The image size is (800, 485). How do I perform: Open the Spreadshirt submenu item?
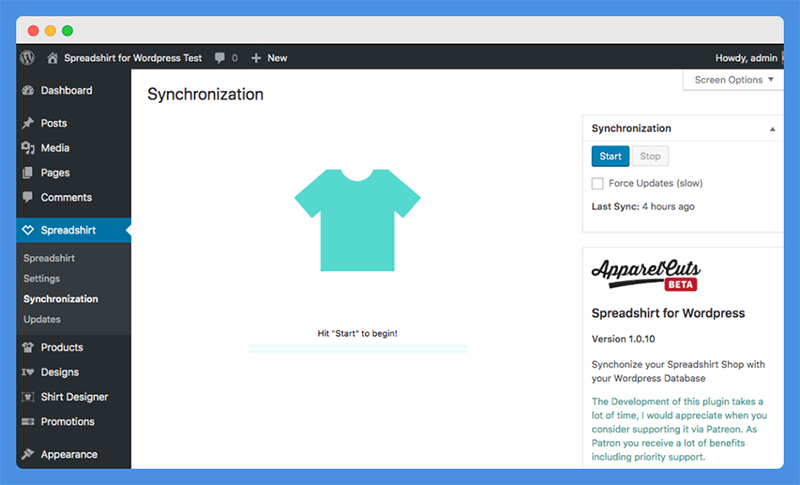(49, 258)
